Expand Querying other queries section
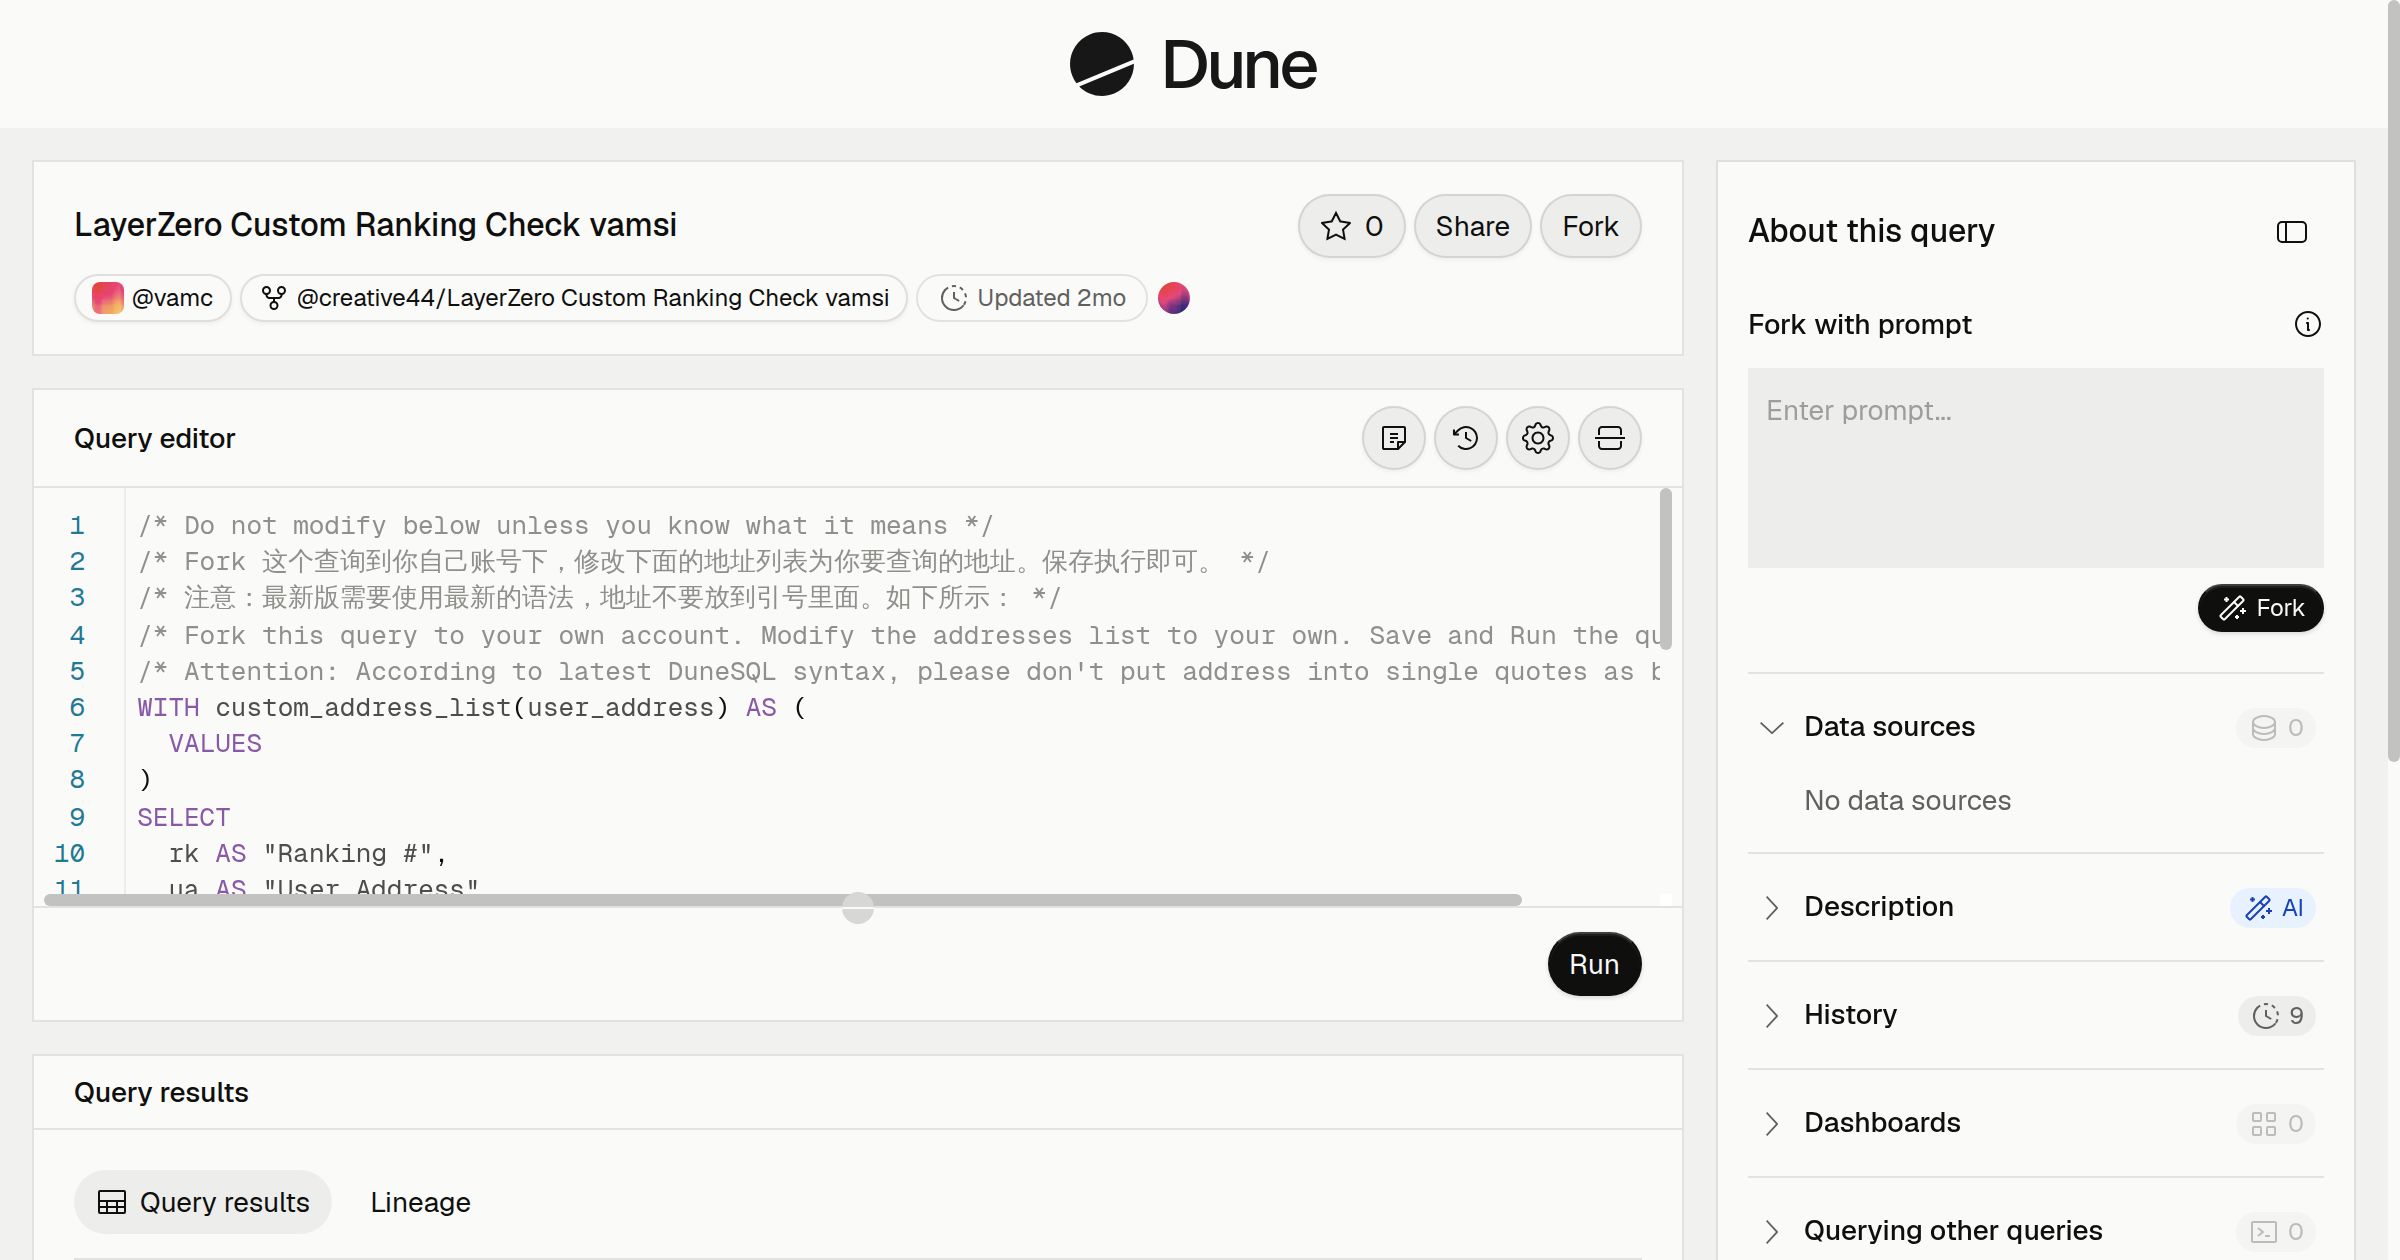Image resolution: width=2400 pixels, height=1260 pixels. pyautogui.click(x=1772, y=1231)
